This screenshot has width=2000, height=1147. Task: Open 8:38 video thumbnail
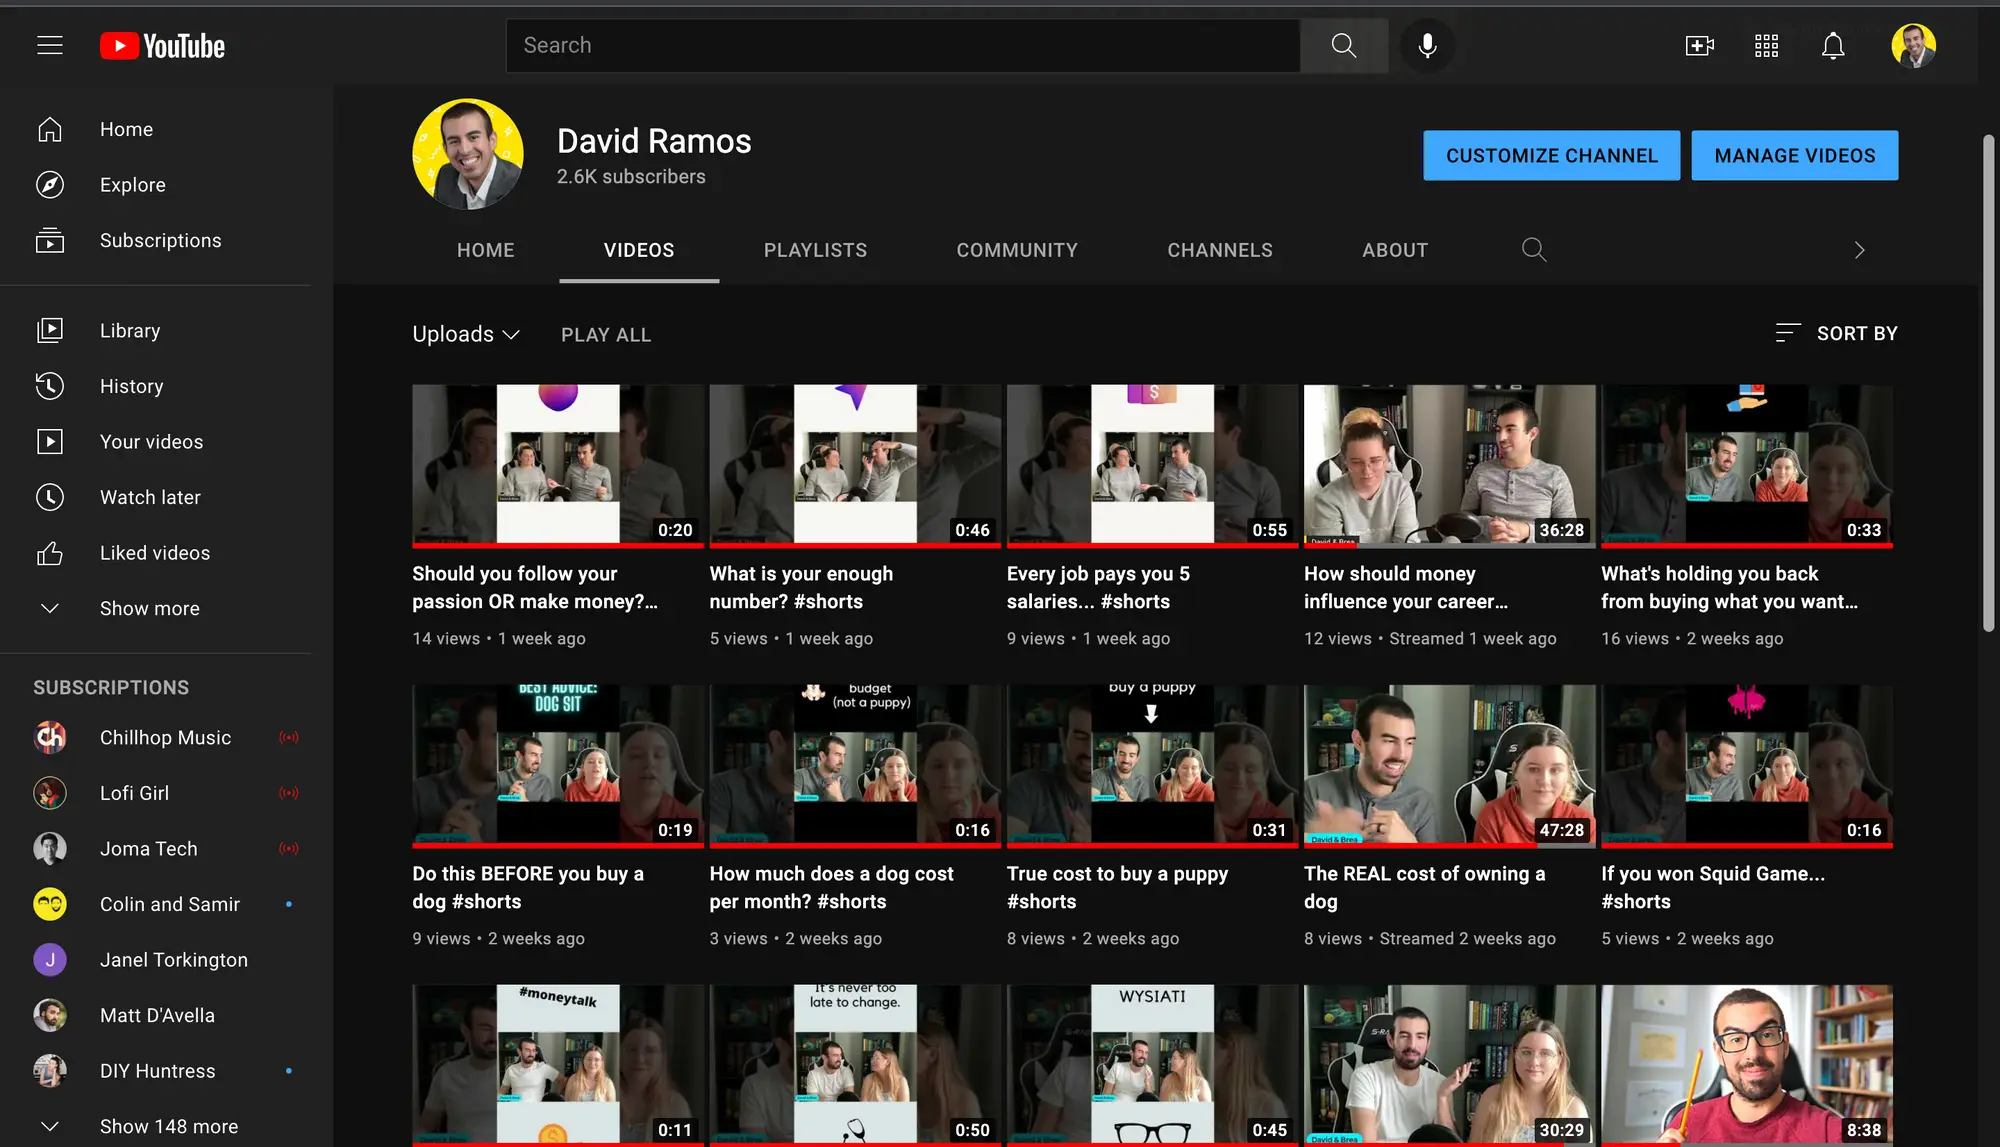1746,1065
